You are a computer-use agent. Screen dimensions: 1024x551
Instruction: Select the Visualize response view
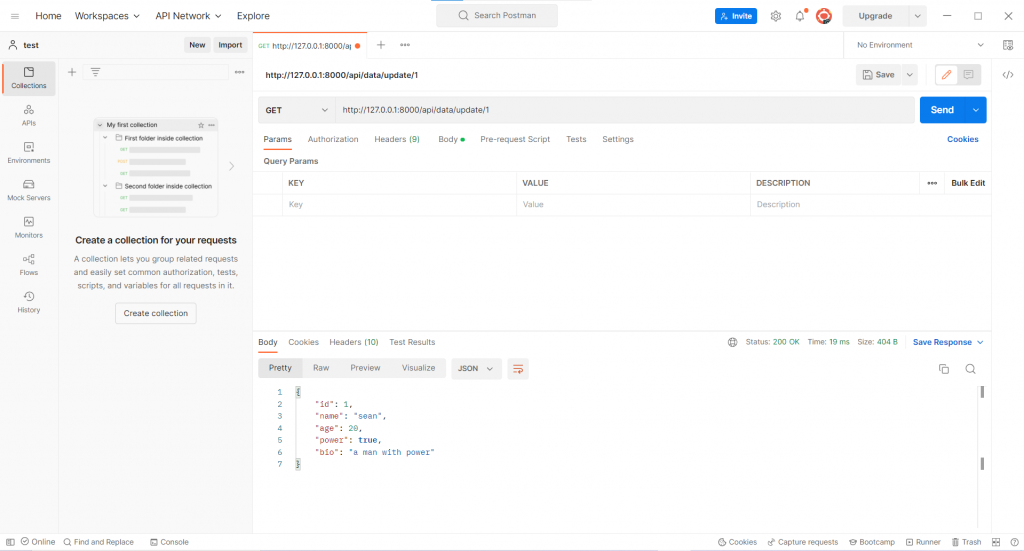(419, 368)
